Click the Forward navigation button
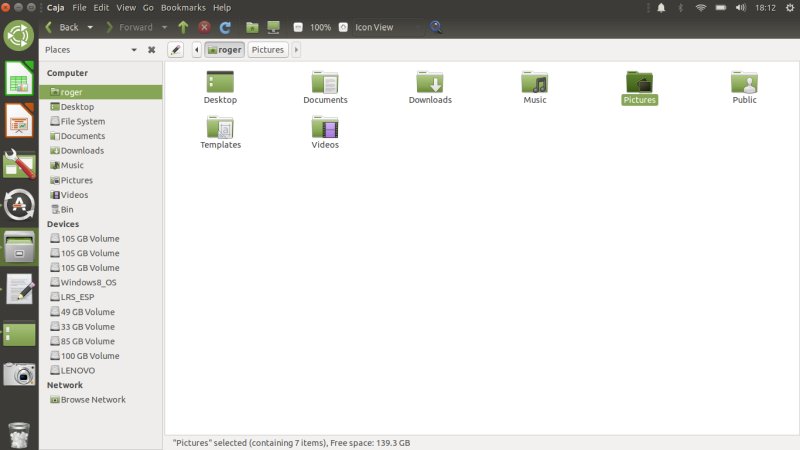The image size is (800, 450). [x=130, y=27]
